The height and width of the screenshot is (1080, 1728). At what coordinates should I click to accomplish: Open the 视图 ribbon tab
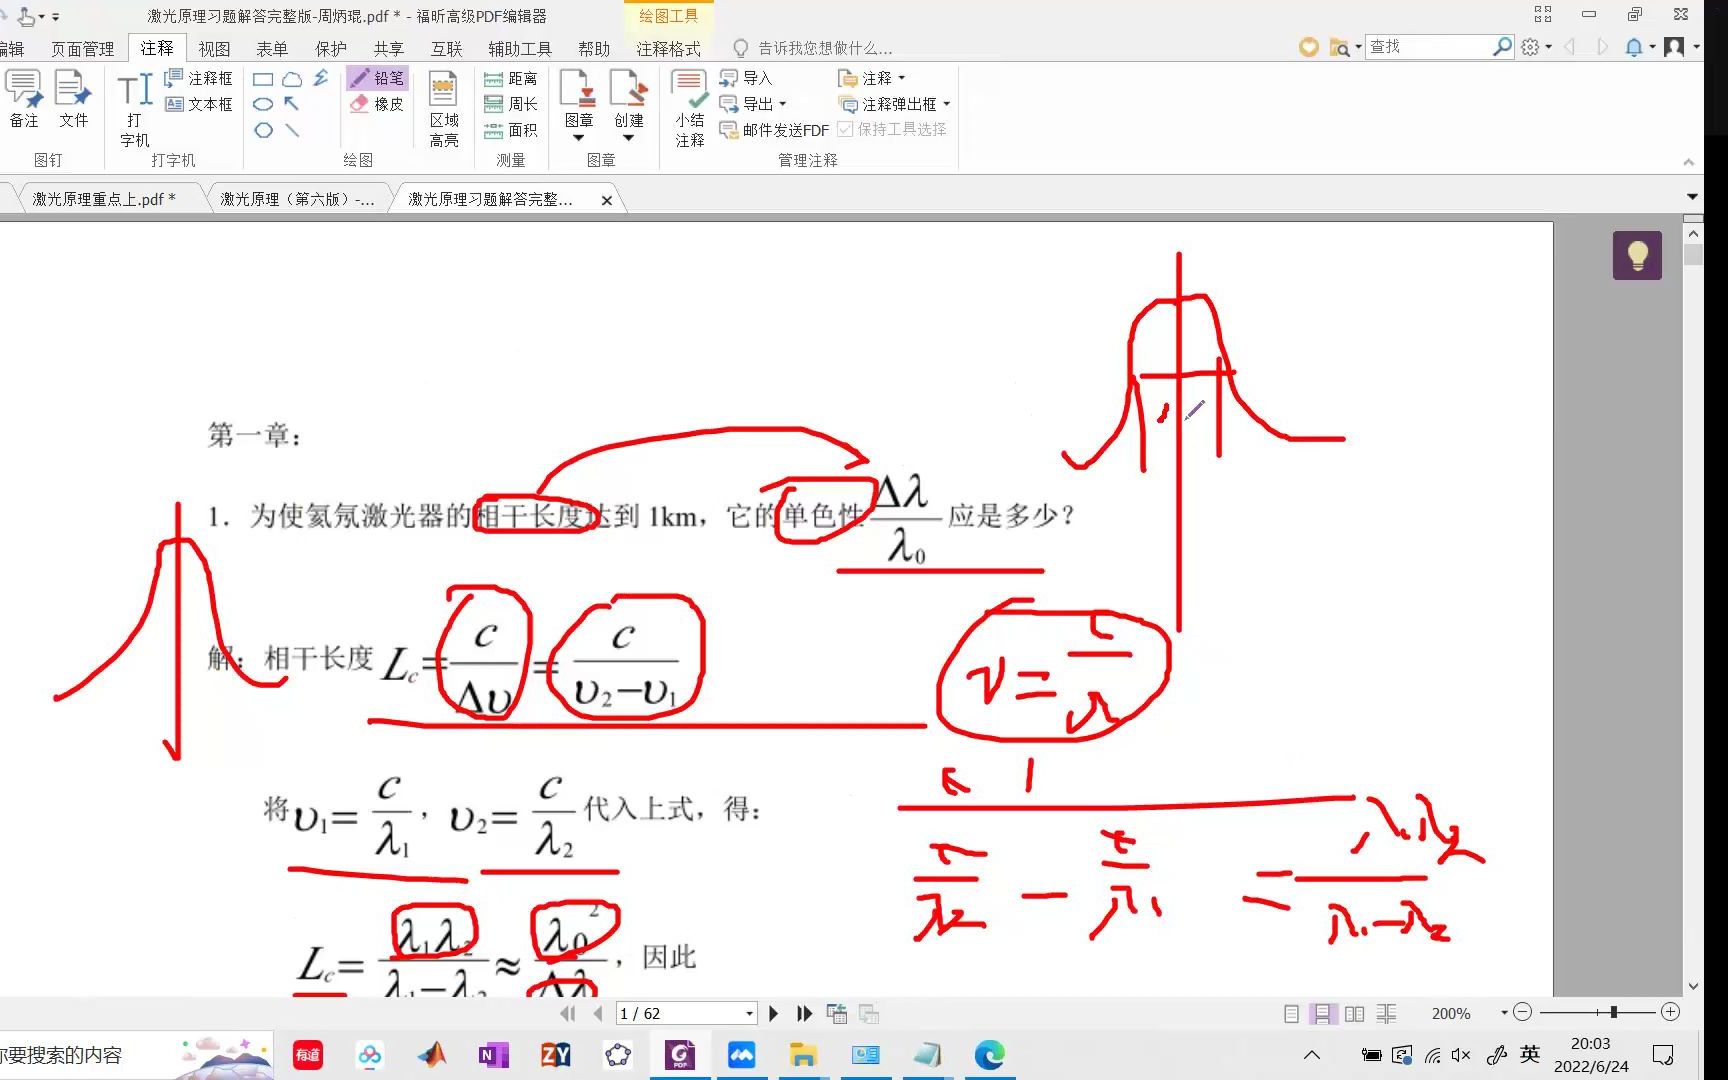(214, 48)
